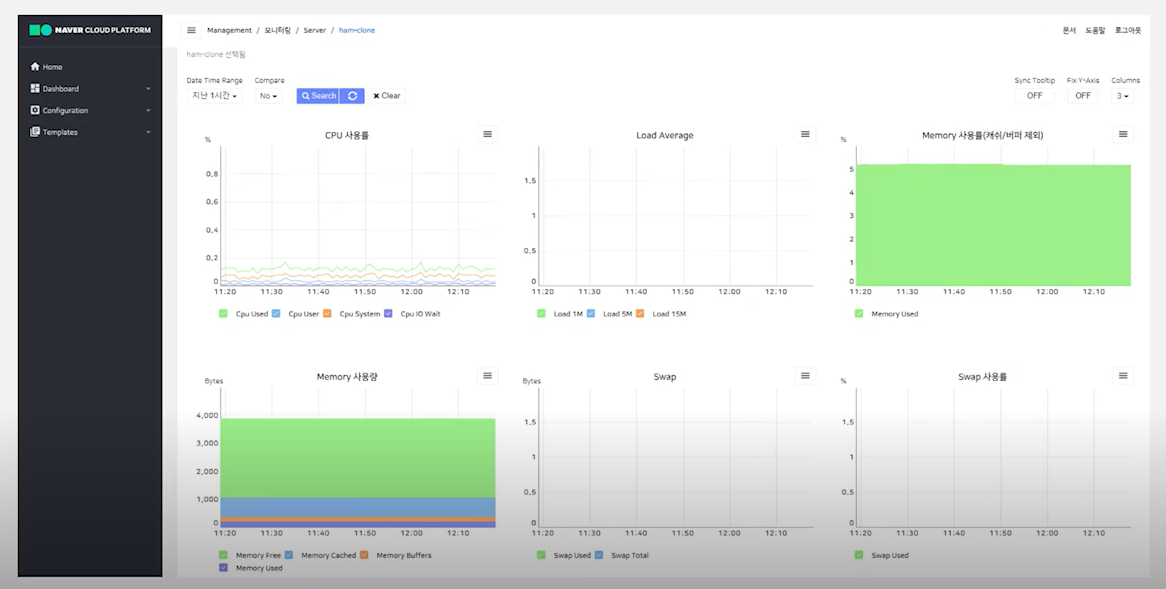The image size is (1166, 589).
Task: Open the Memory 사용률 chart menu icon
Action: click(x=1123, y=134)
